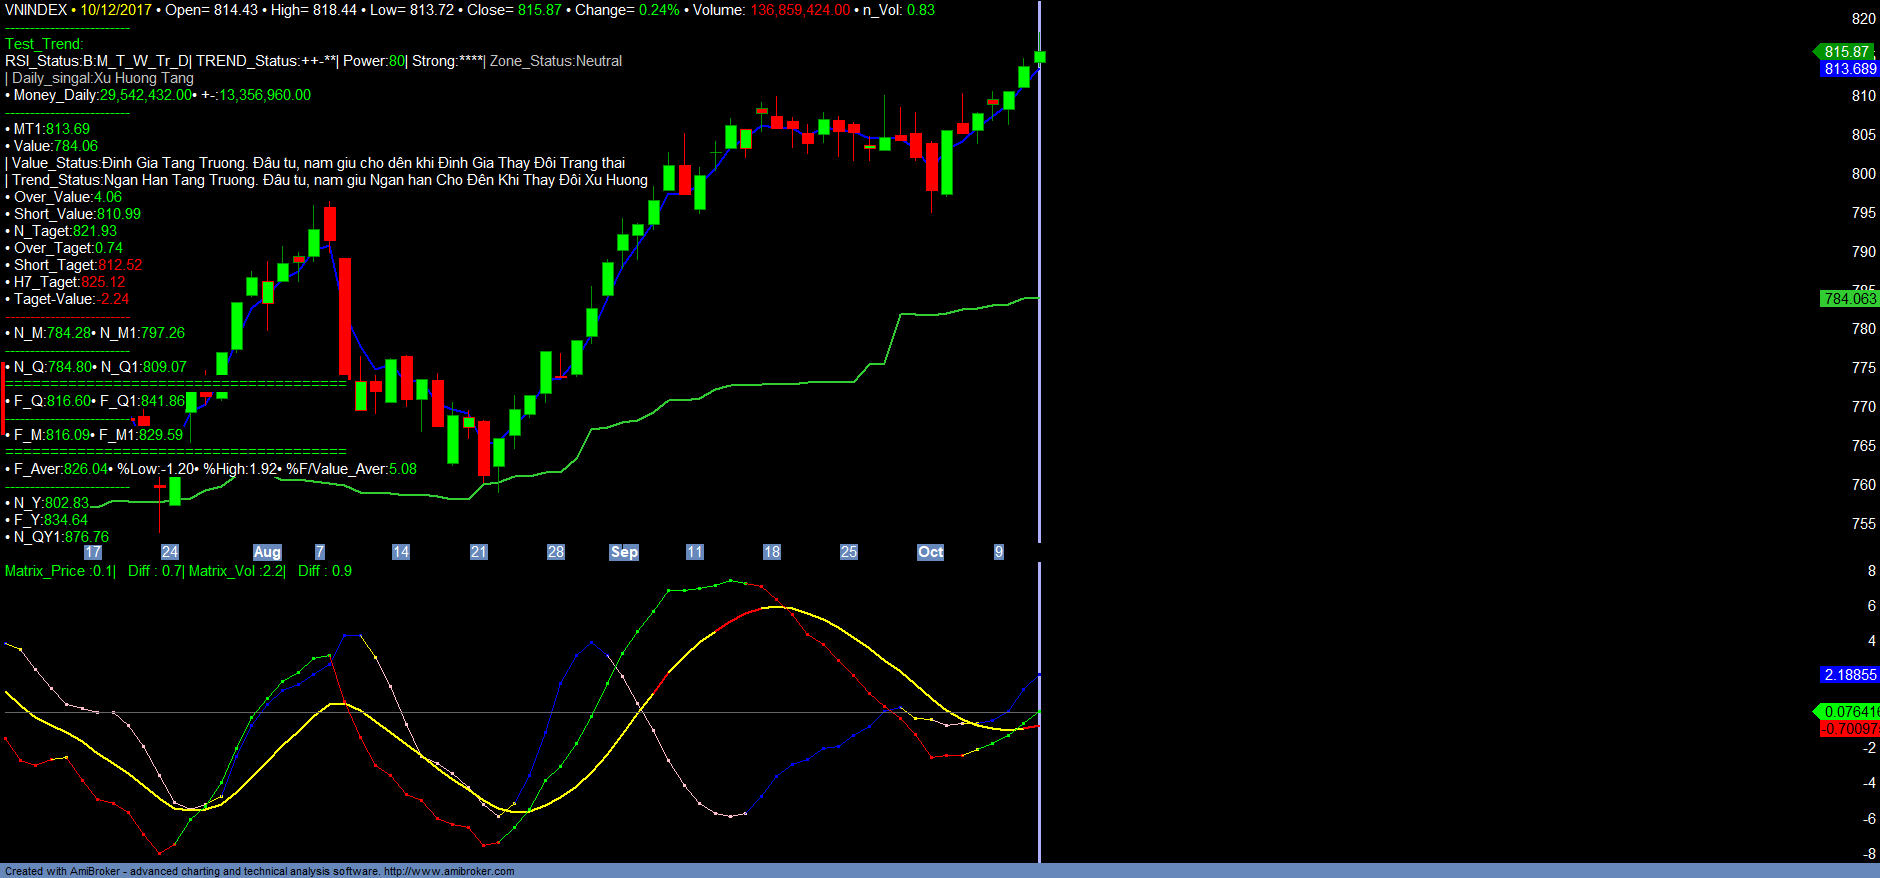
Task: Select the date label 18 on time axis
Action: click(x=772, y=552)
